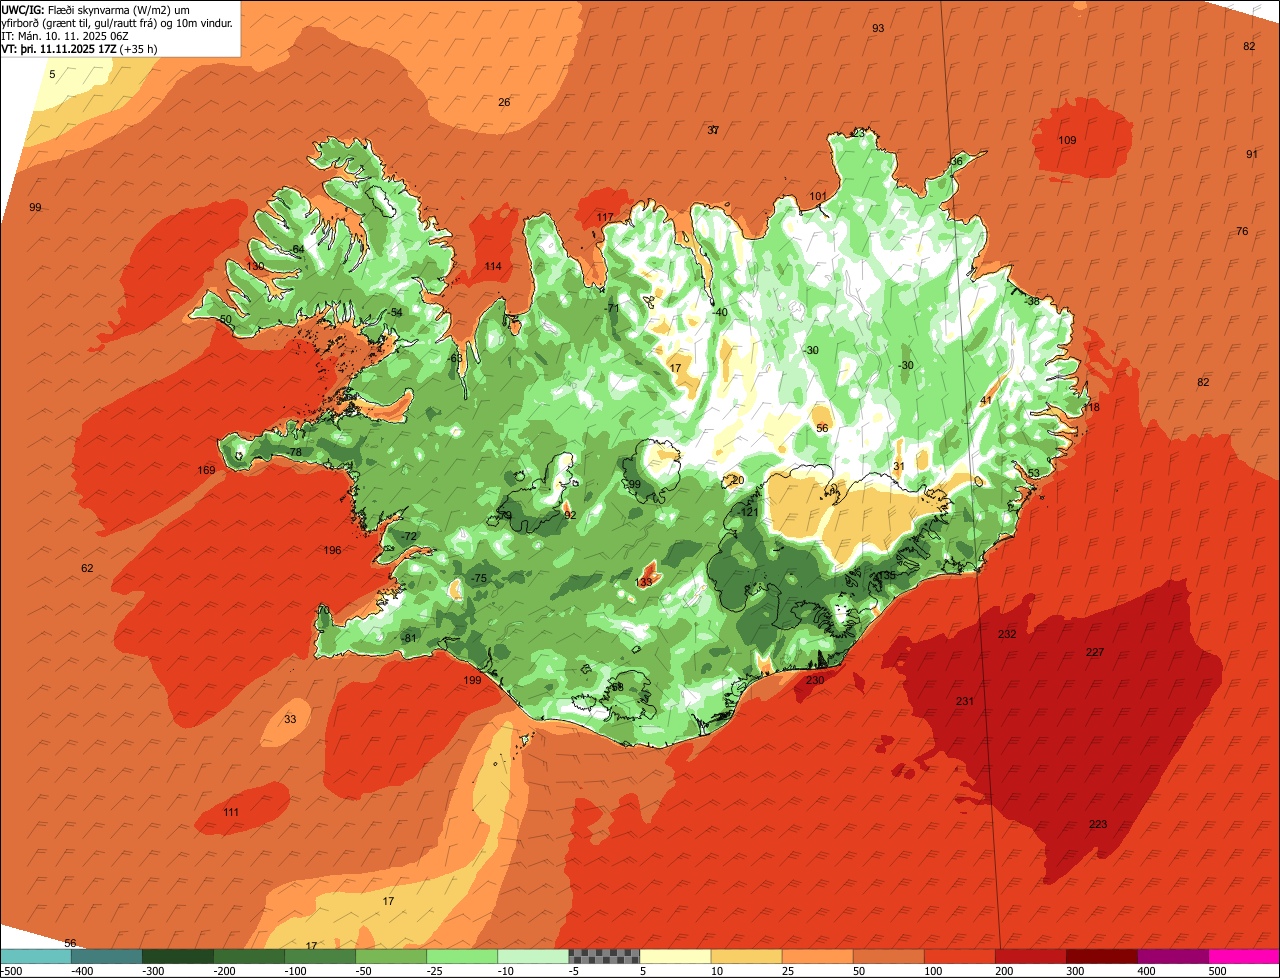Pick the -50 to -25 legend color swatch
Viewport: 1280px width, 978px height.
391,956
